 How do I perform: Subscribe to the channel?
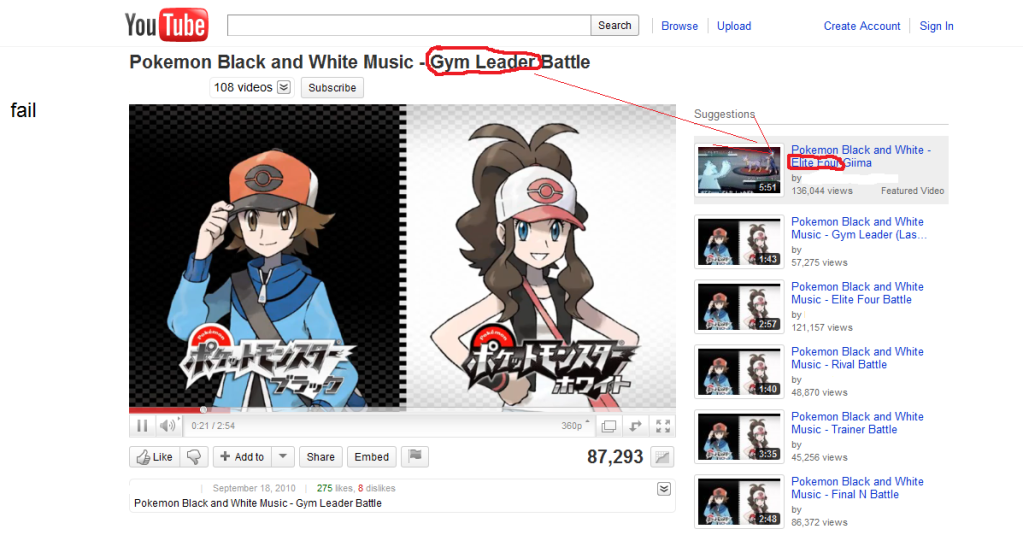(x=332, y=87)
